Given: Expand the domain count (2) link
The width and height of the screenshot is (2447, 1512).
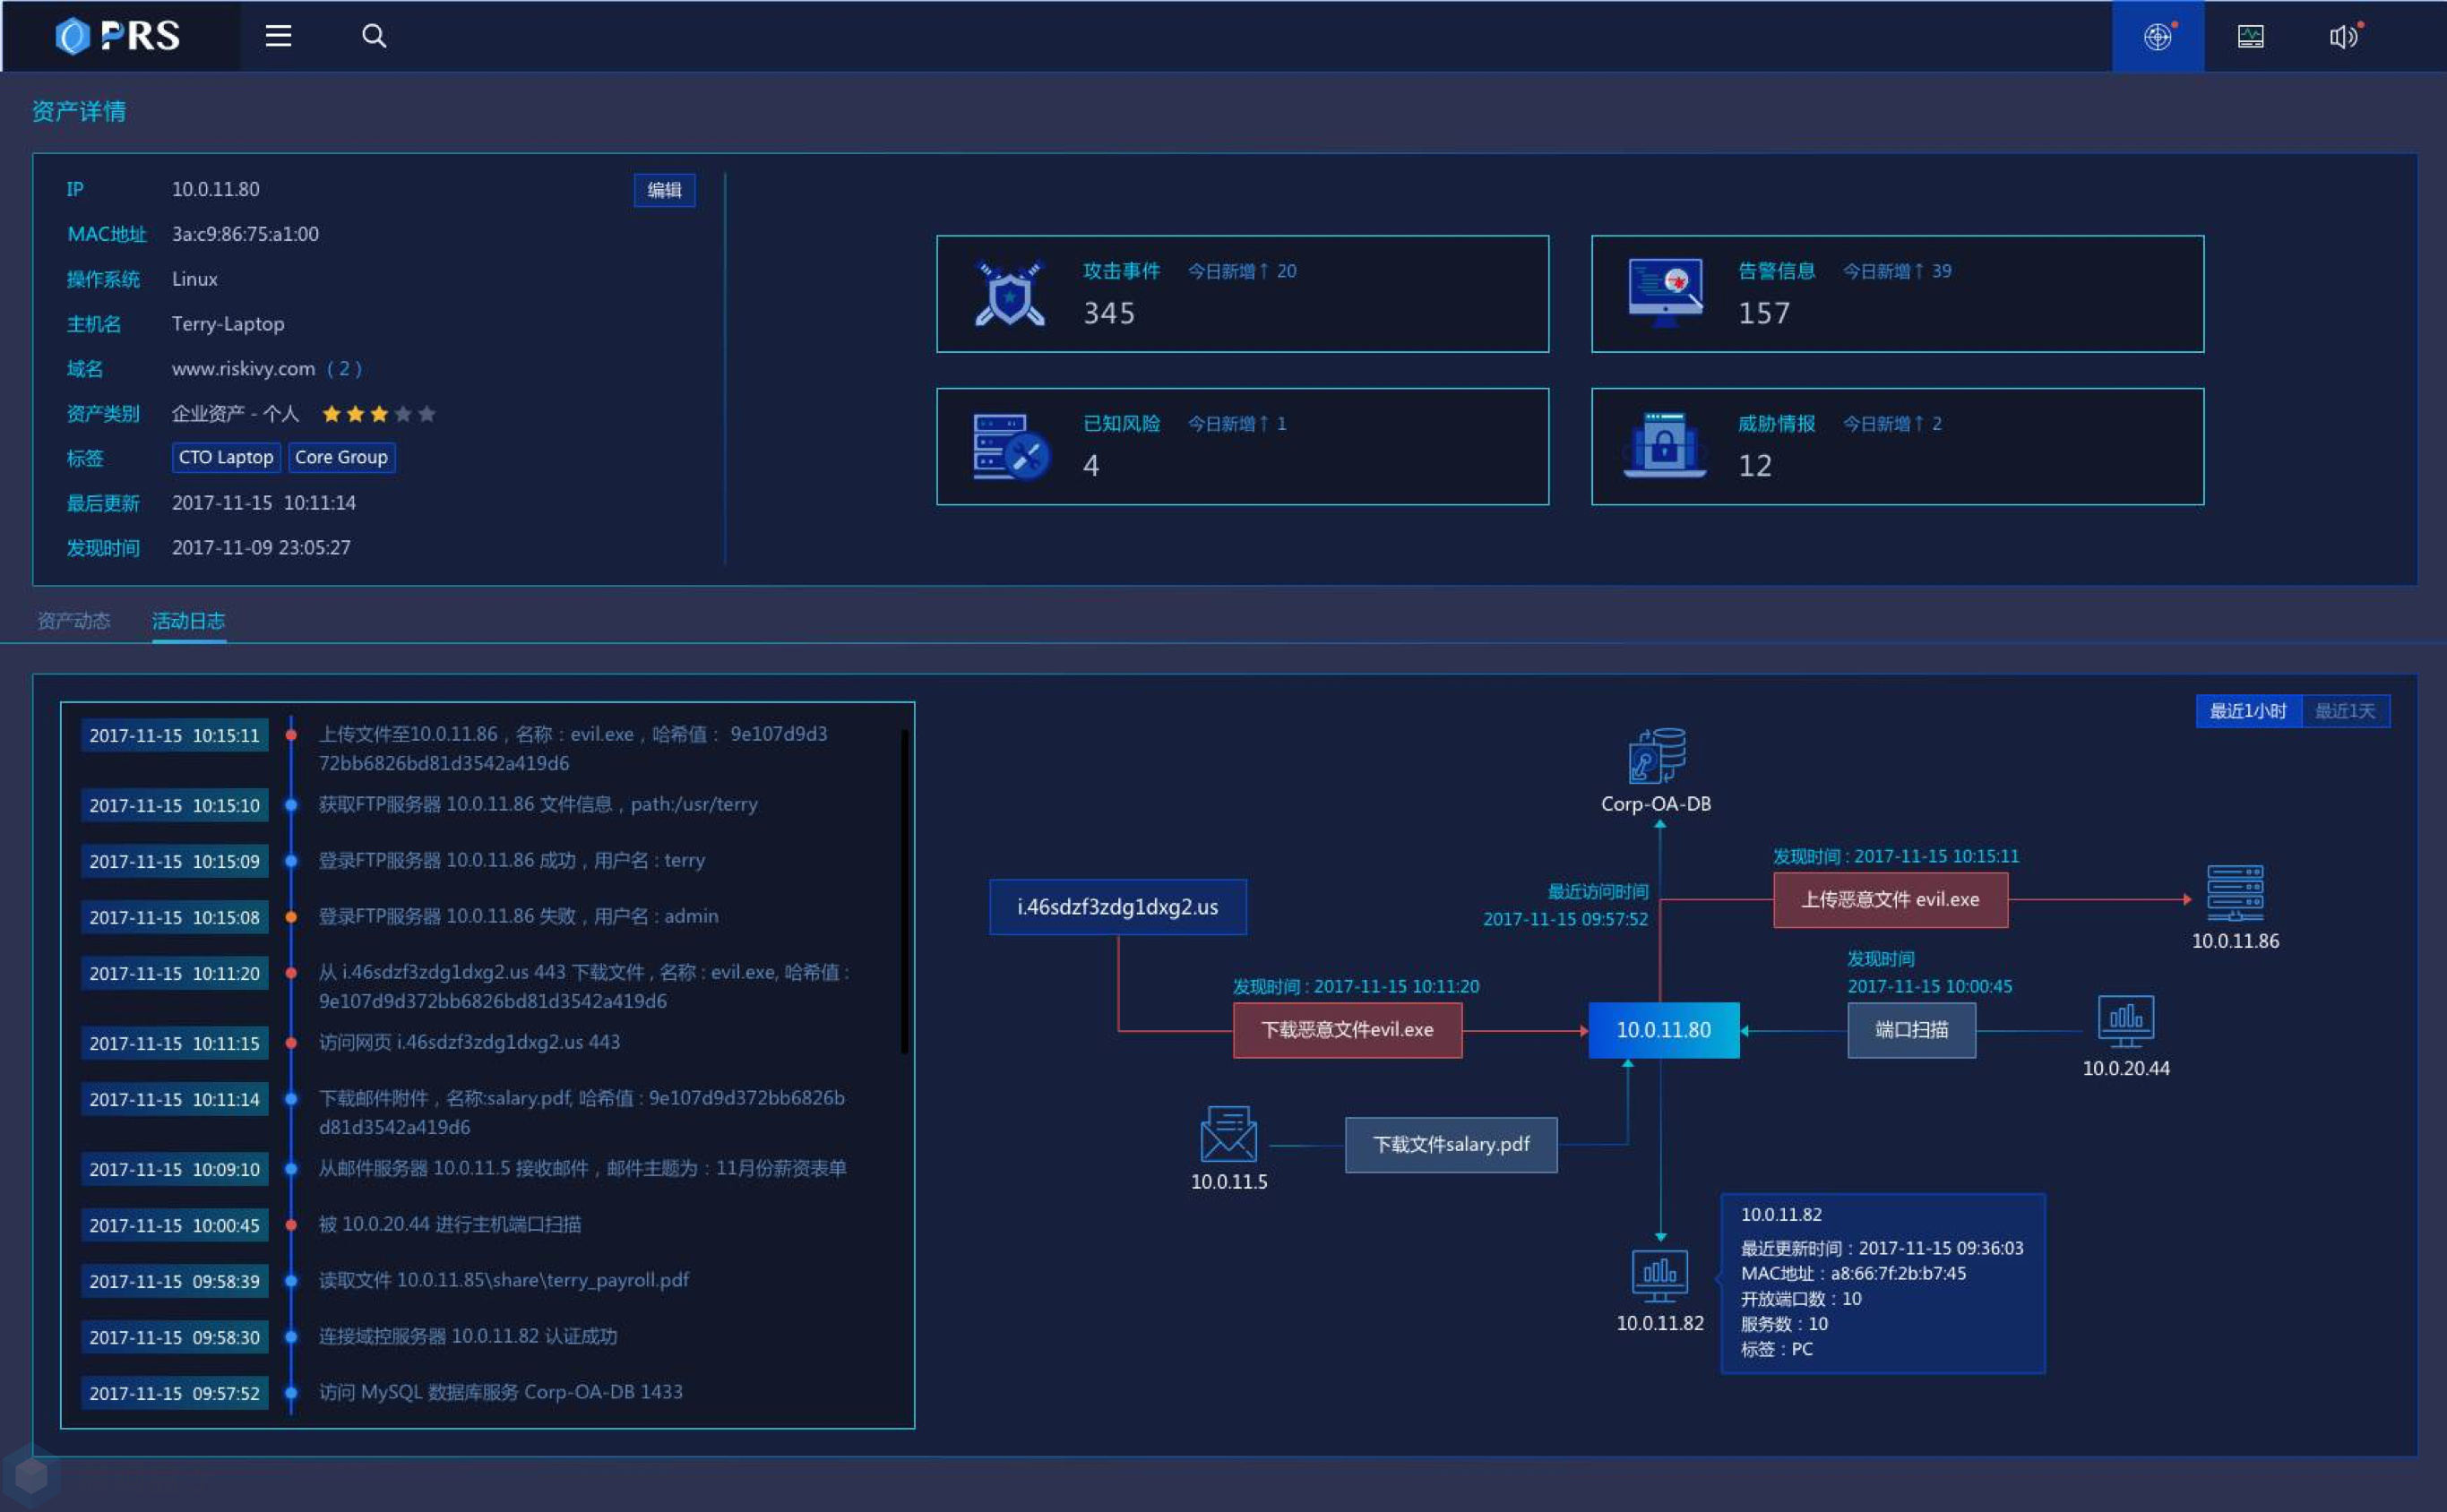Looking at the screenshot, I should click(x=344, y=369).
